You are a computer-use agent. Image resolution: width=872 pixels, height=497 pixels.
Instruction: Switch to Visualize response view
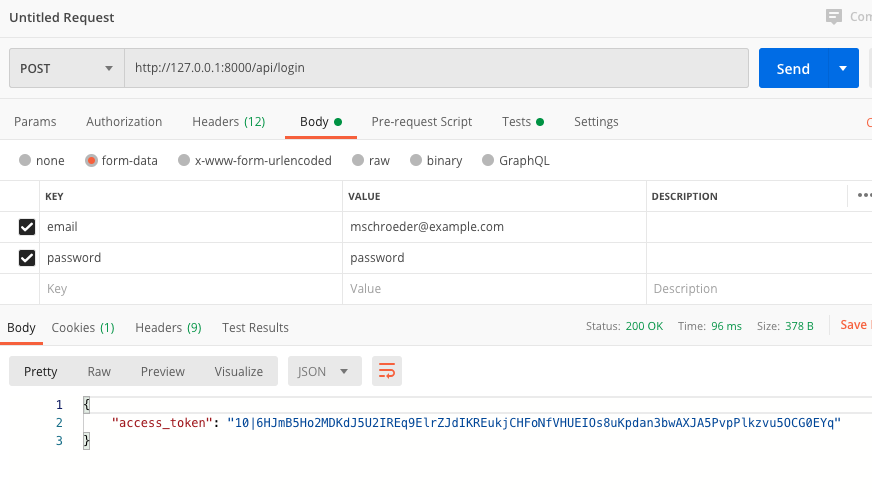click(239, 371)
